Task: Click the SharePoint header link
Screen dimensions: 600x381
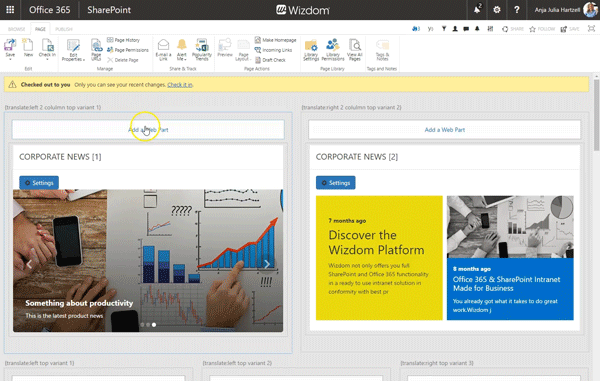Action: click(x=109, y=10)
